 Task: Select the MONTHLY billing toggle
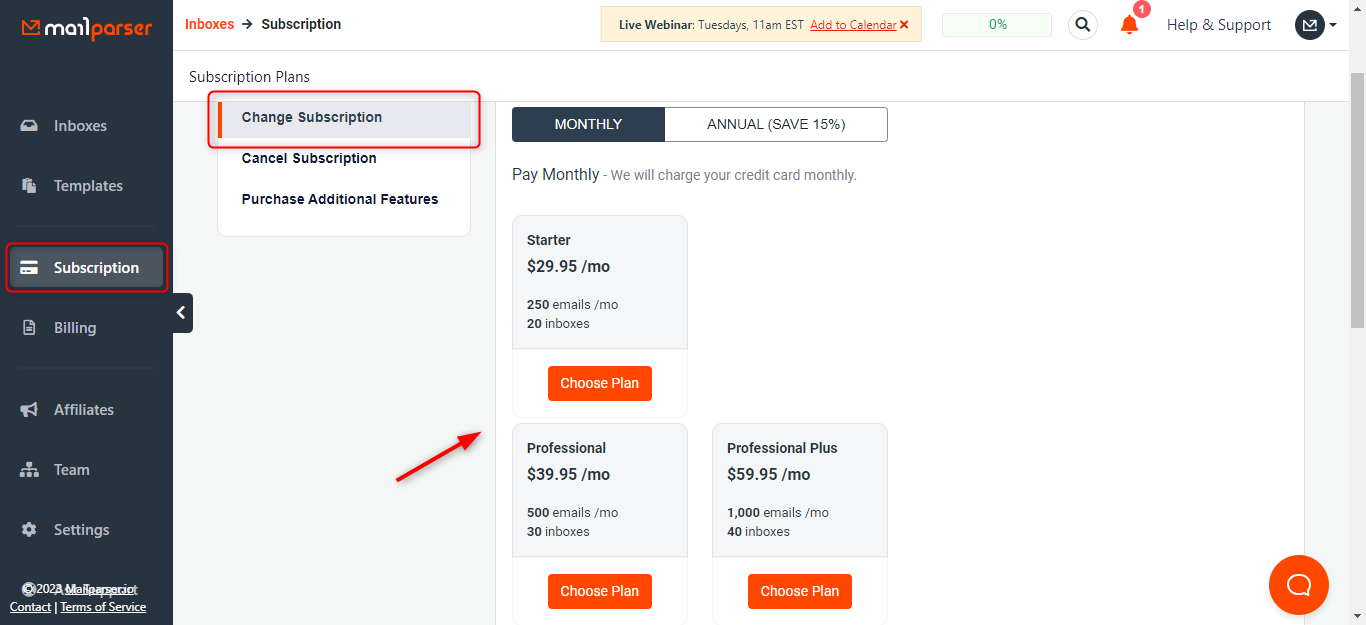(x=588, y=125)
